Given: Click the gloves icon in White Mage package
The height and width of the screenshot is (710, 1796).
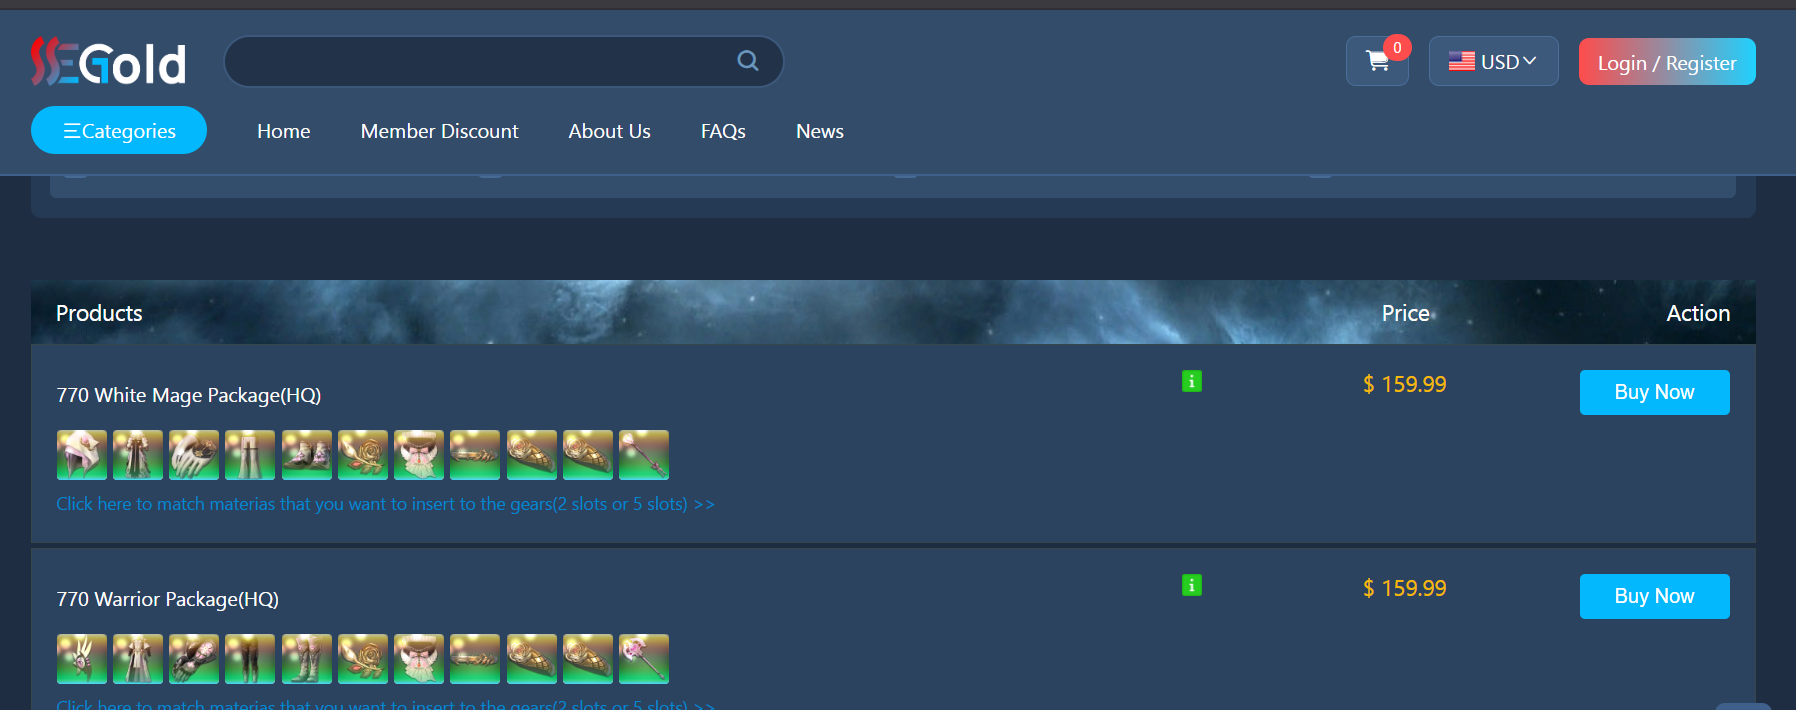Looking at the screenshot, I should click(x=194, y=455).
